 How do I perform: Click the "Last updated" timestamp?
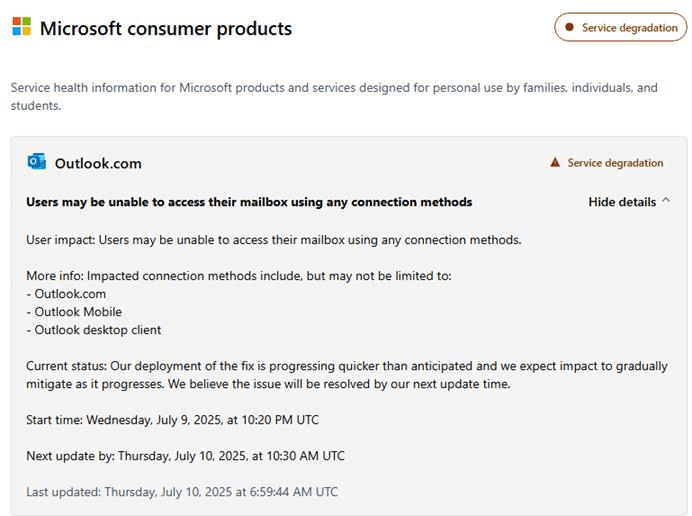pyautogui.click(x=182, y=492)
